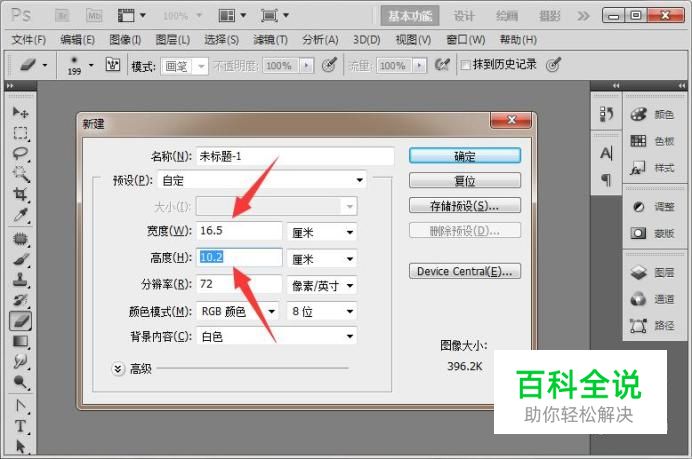
Task: Click the Device Central(E)... button
Action: (465, 271)
